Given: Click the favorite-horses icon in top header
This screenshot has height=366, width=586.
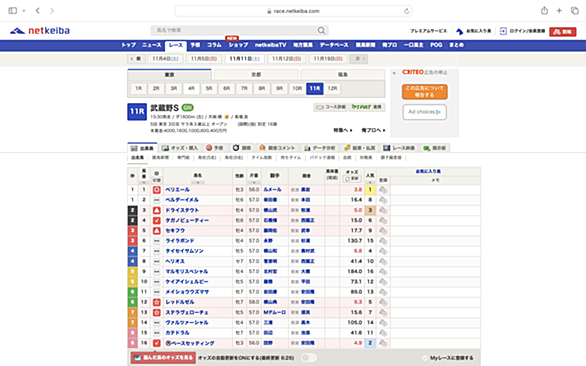Looking at the screenshot, I should pyautogui.click(x=459, y=31).
